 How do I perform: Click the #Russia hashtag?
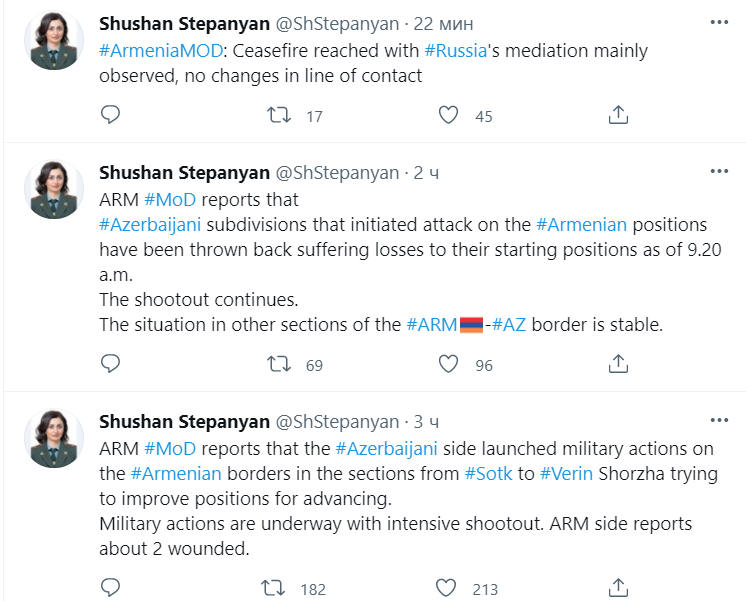tap(455, 50)
